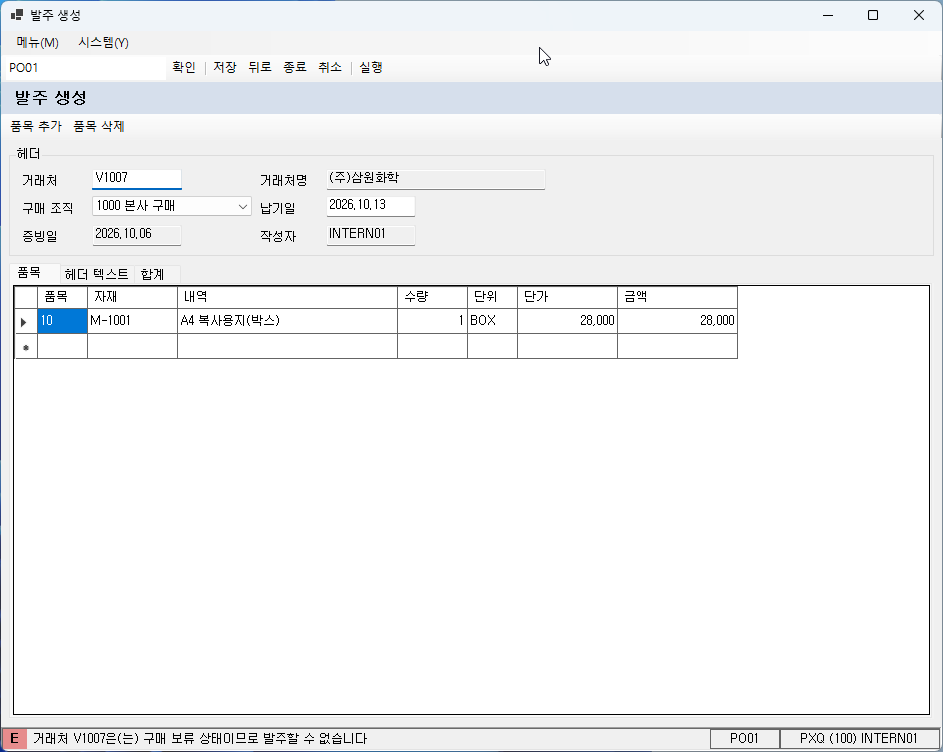
Task: Click the PO01 status bar panel
Action: point(744,739)
